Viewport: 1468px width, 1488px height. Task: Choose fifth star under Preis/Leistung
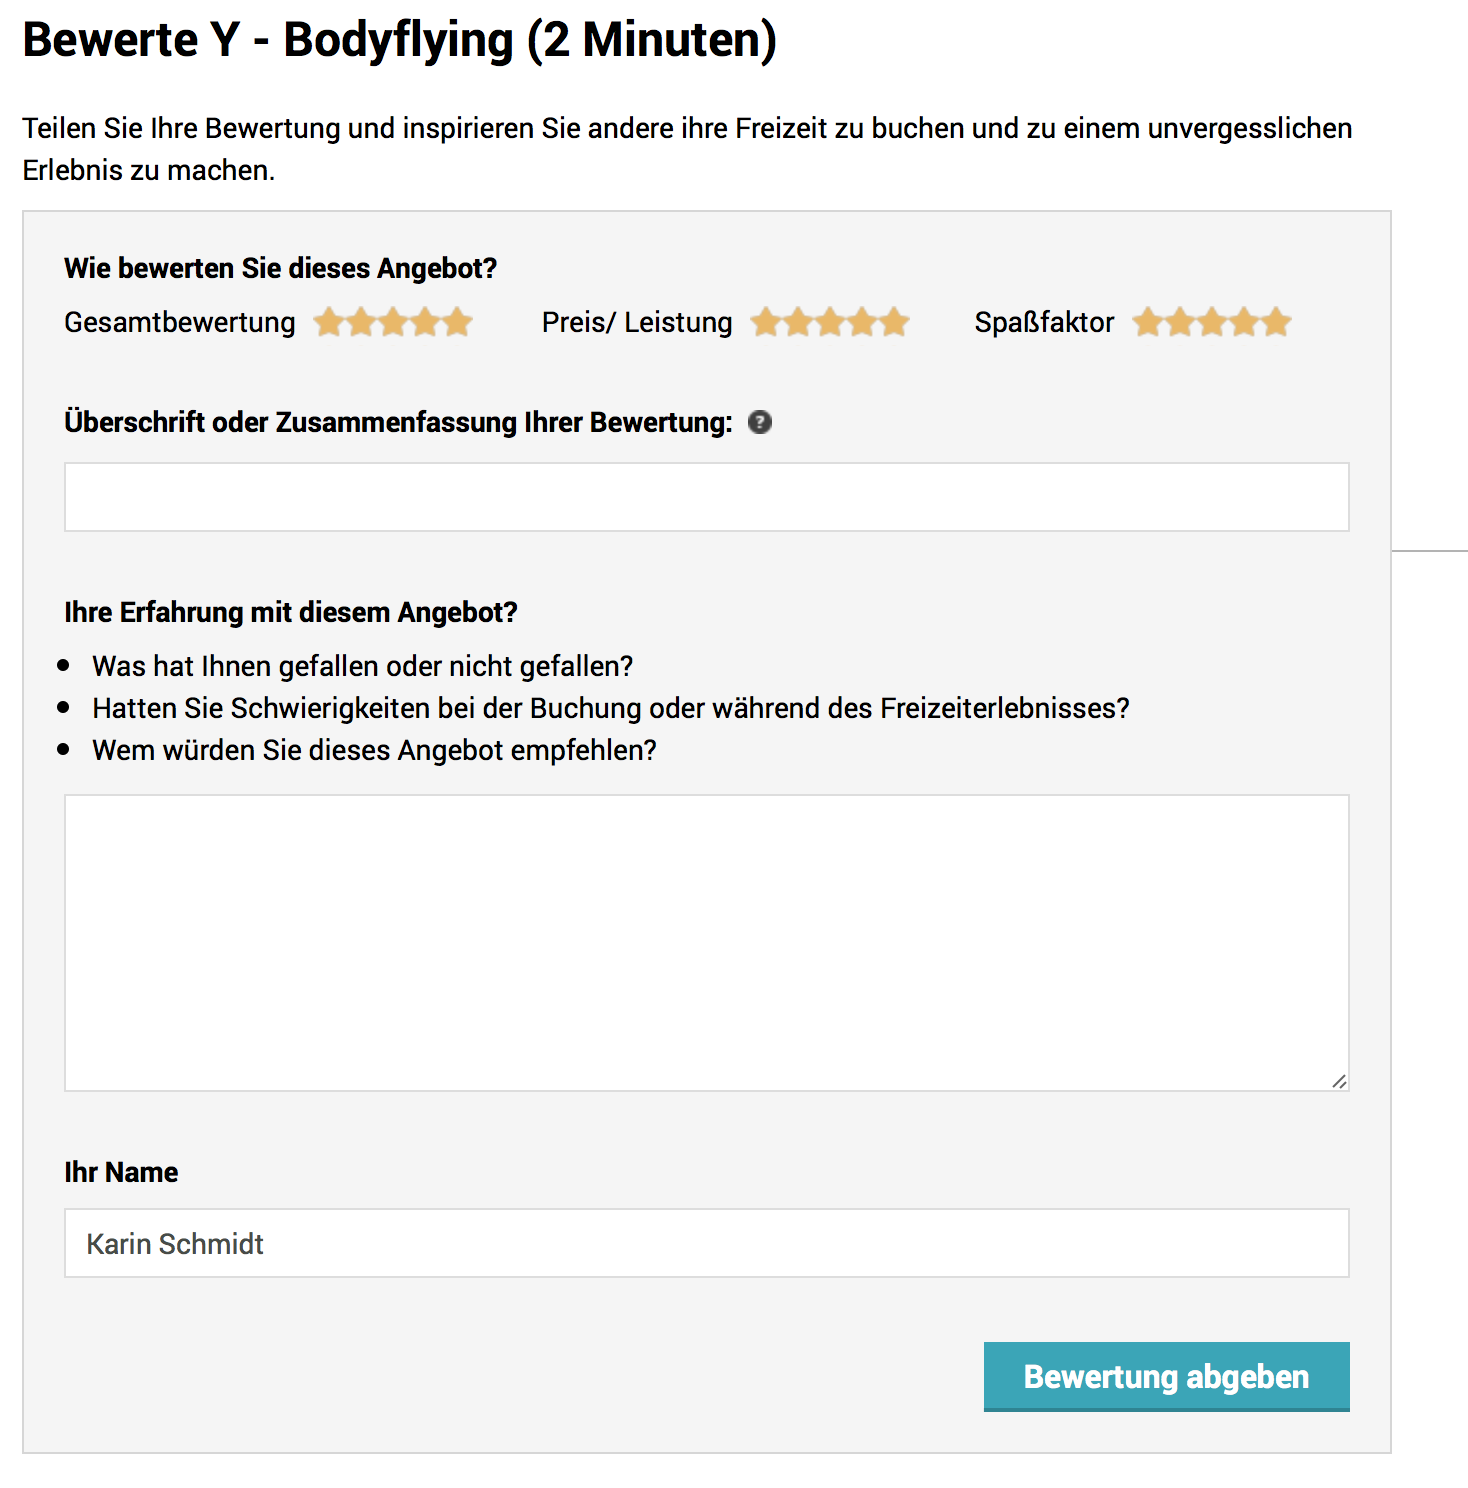point(894,322)
